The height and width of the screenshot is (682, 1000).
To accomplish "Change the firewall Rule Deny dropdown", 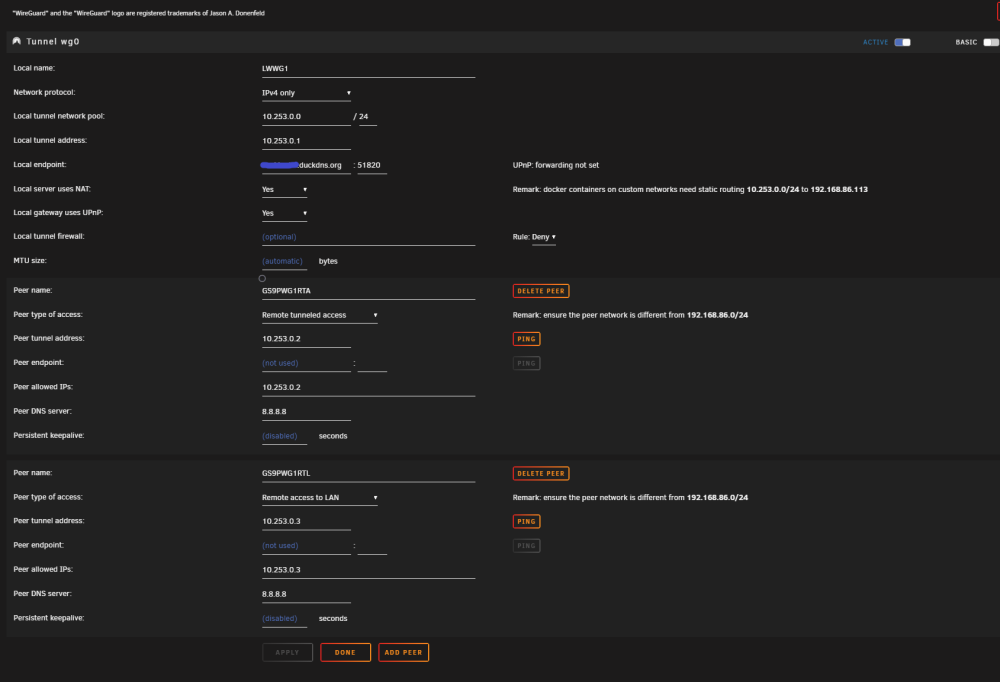I will pyautogui.click(x=544, y=237).
